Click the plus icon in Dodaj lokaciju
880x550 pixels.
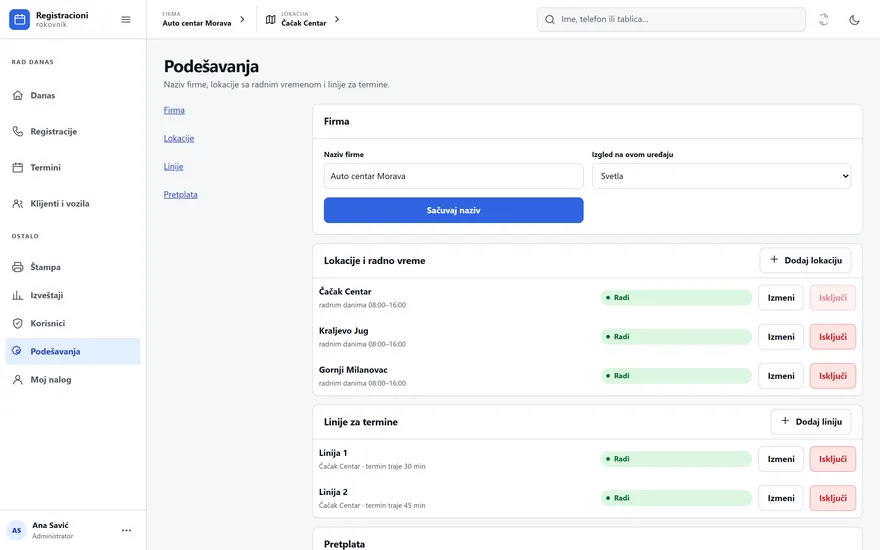pos(774,260)
